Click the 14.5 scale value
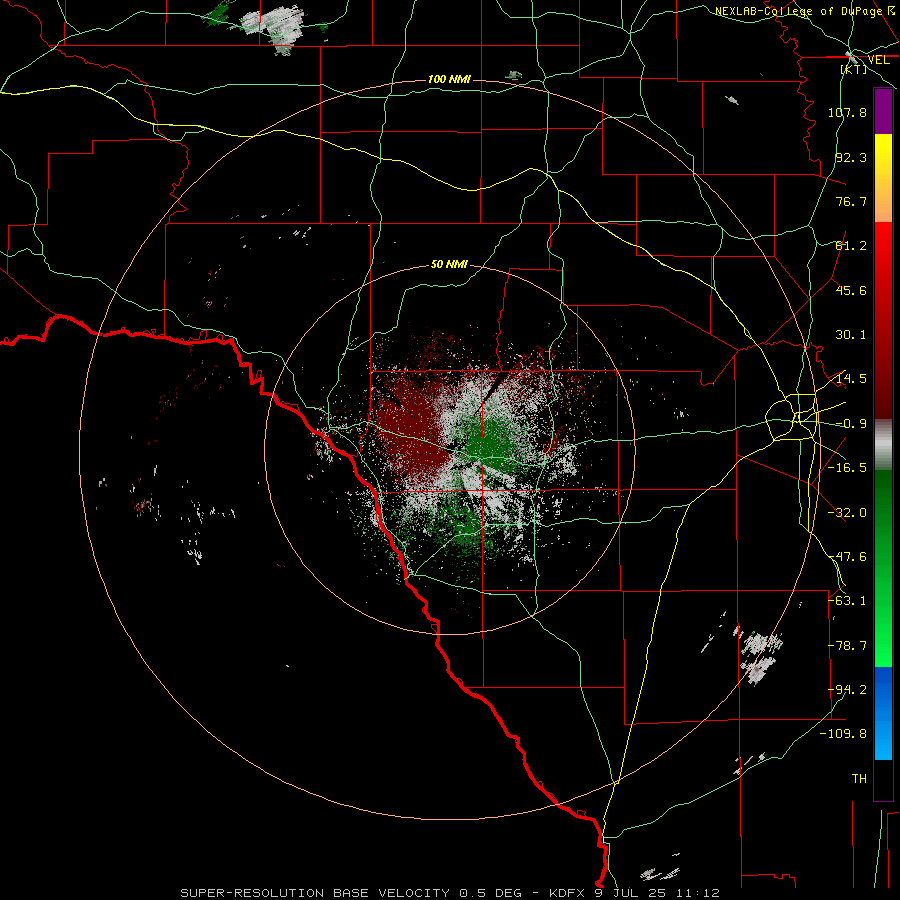The height and width of the screenshot is (900, 900). coord(851,379)
